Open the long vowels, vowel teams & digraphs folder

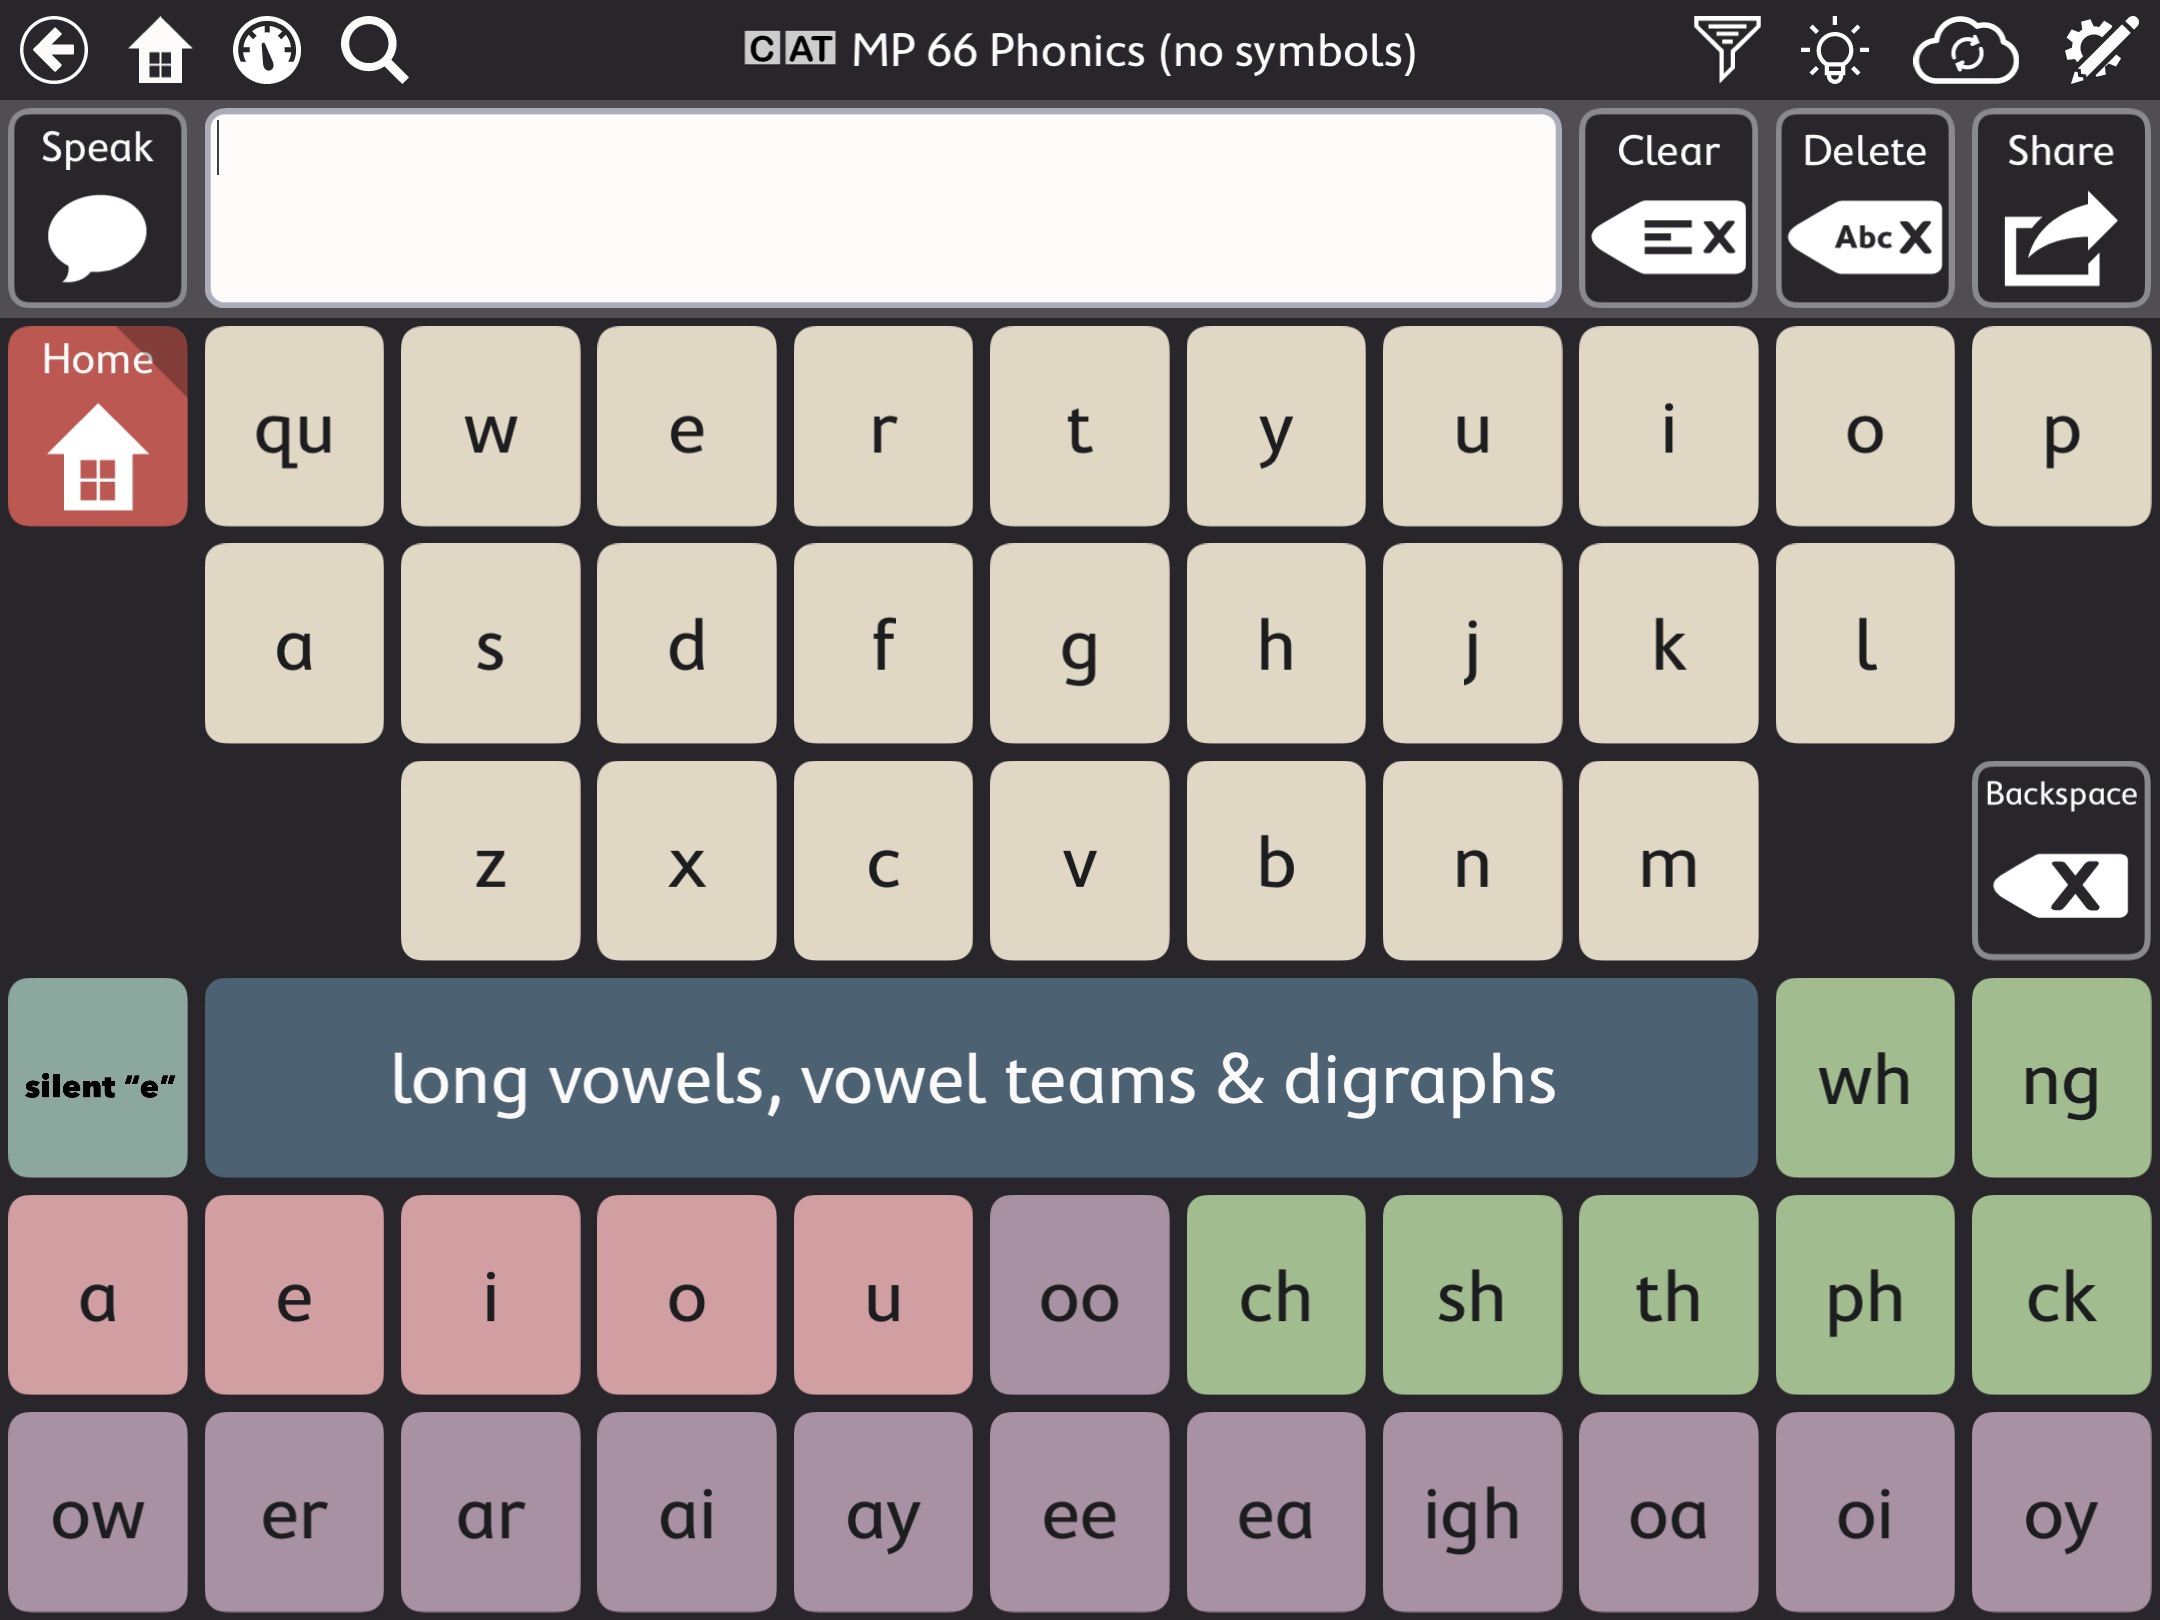(x=980, y=1080)
